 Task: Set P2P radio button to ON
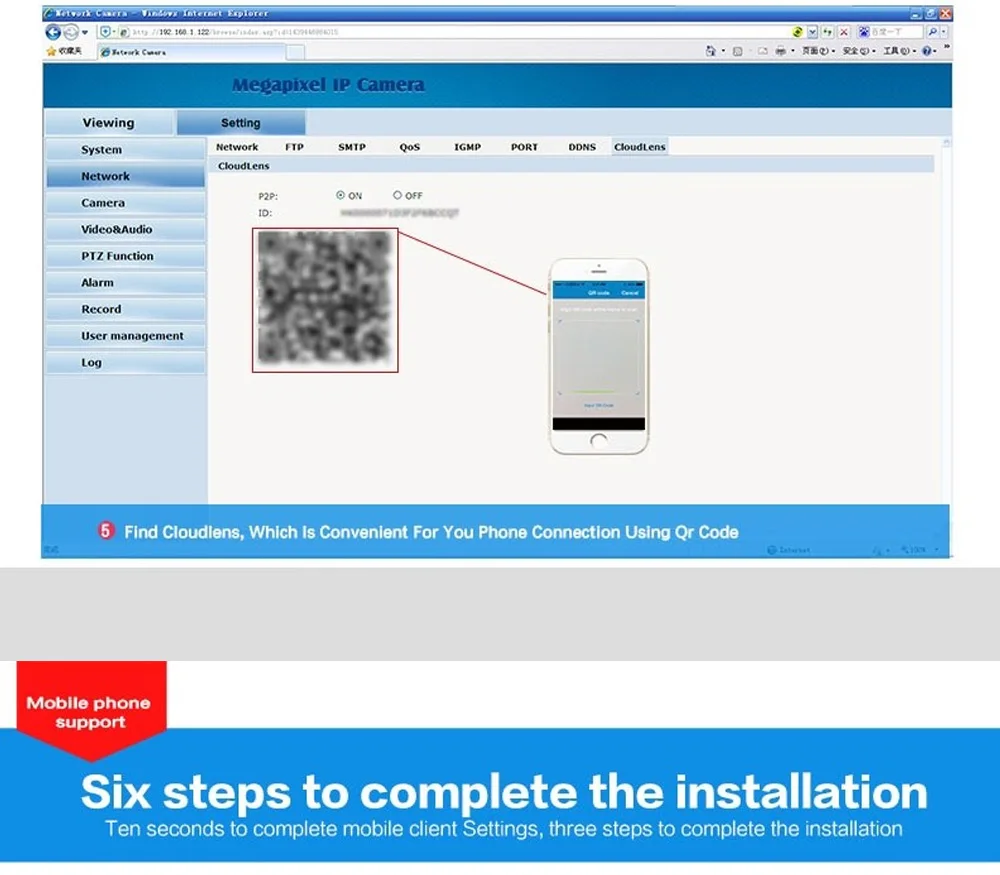click(x=341, y=195)
